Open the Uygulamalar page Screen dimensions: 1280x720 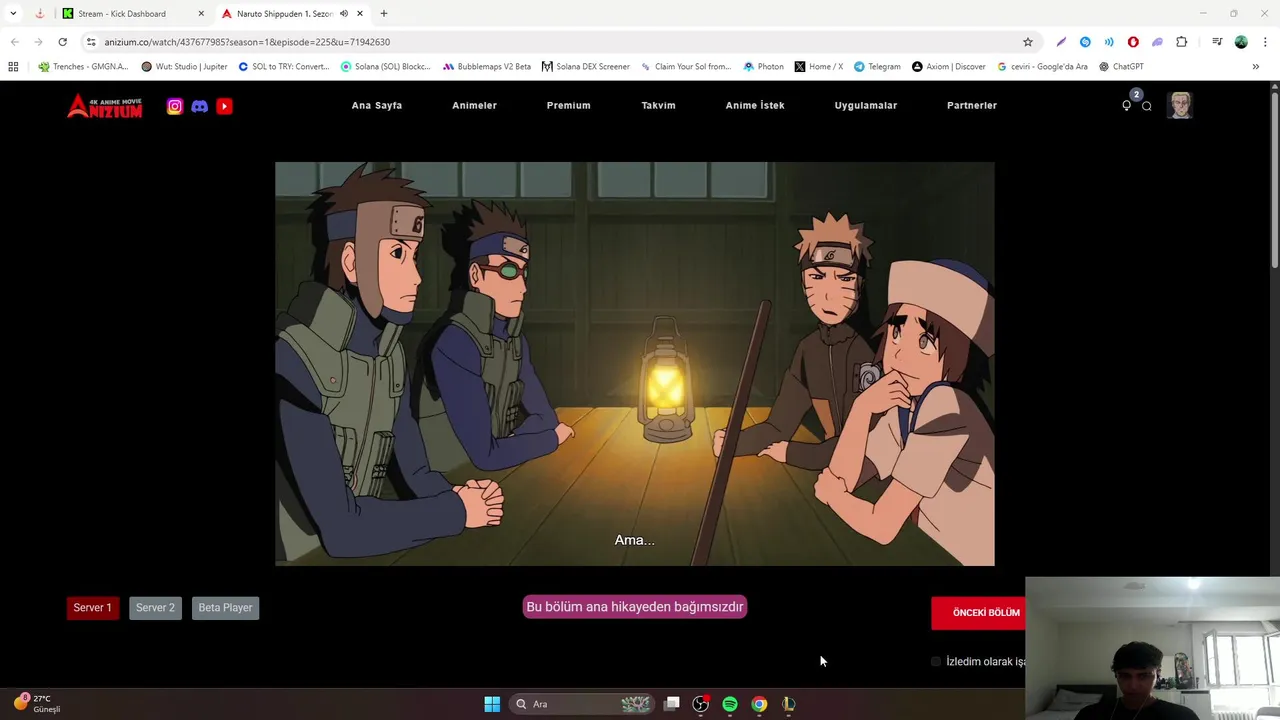866,106
